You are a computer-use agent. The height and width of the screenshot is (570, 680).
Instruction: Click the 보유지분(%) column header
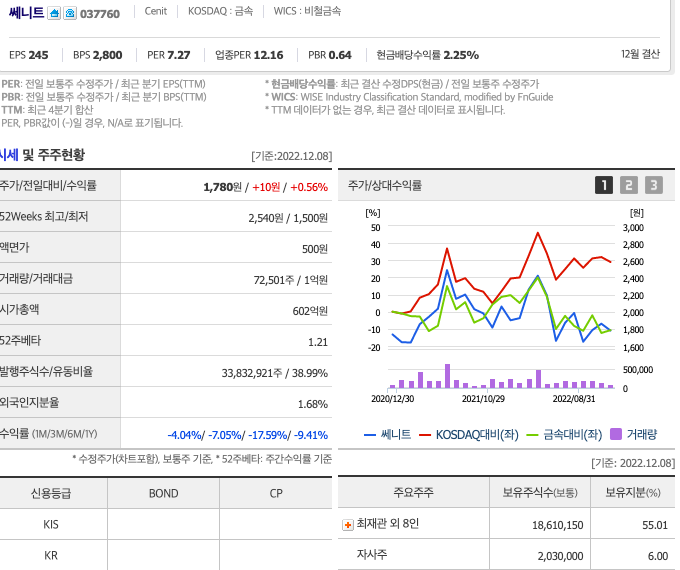[633, 492]
